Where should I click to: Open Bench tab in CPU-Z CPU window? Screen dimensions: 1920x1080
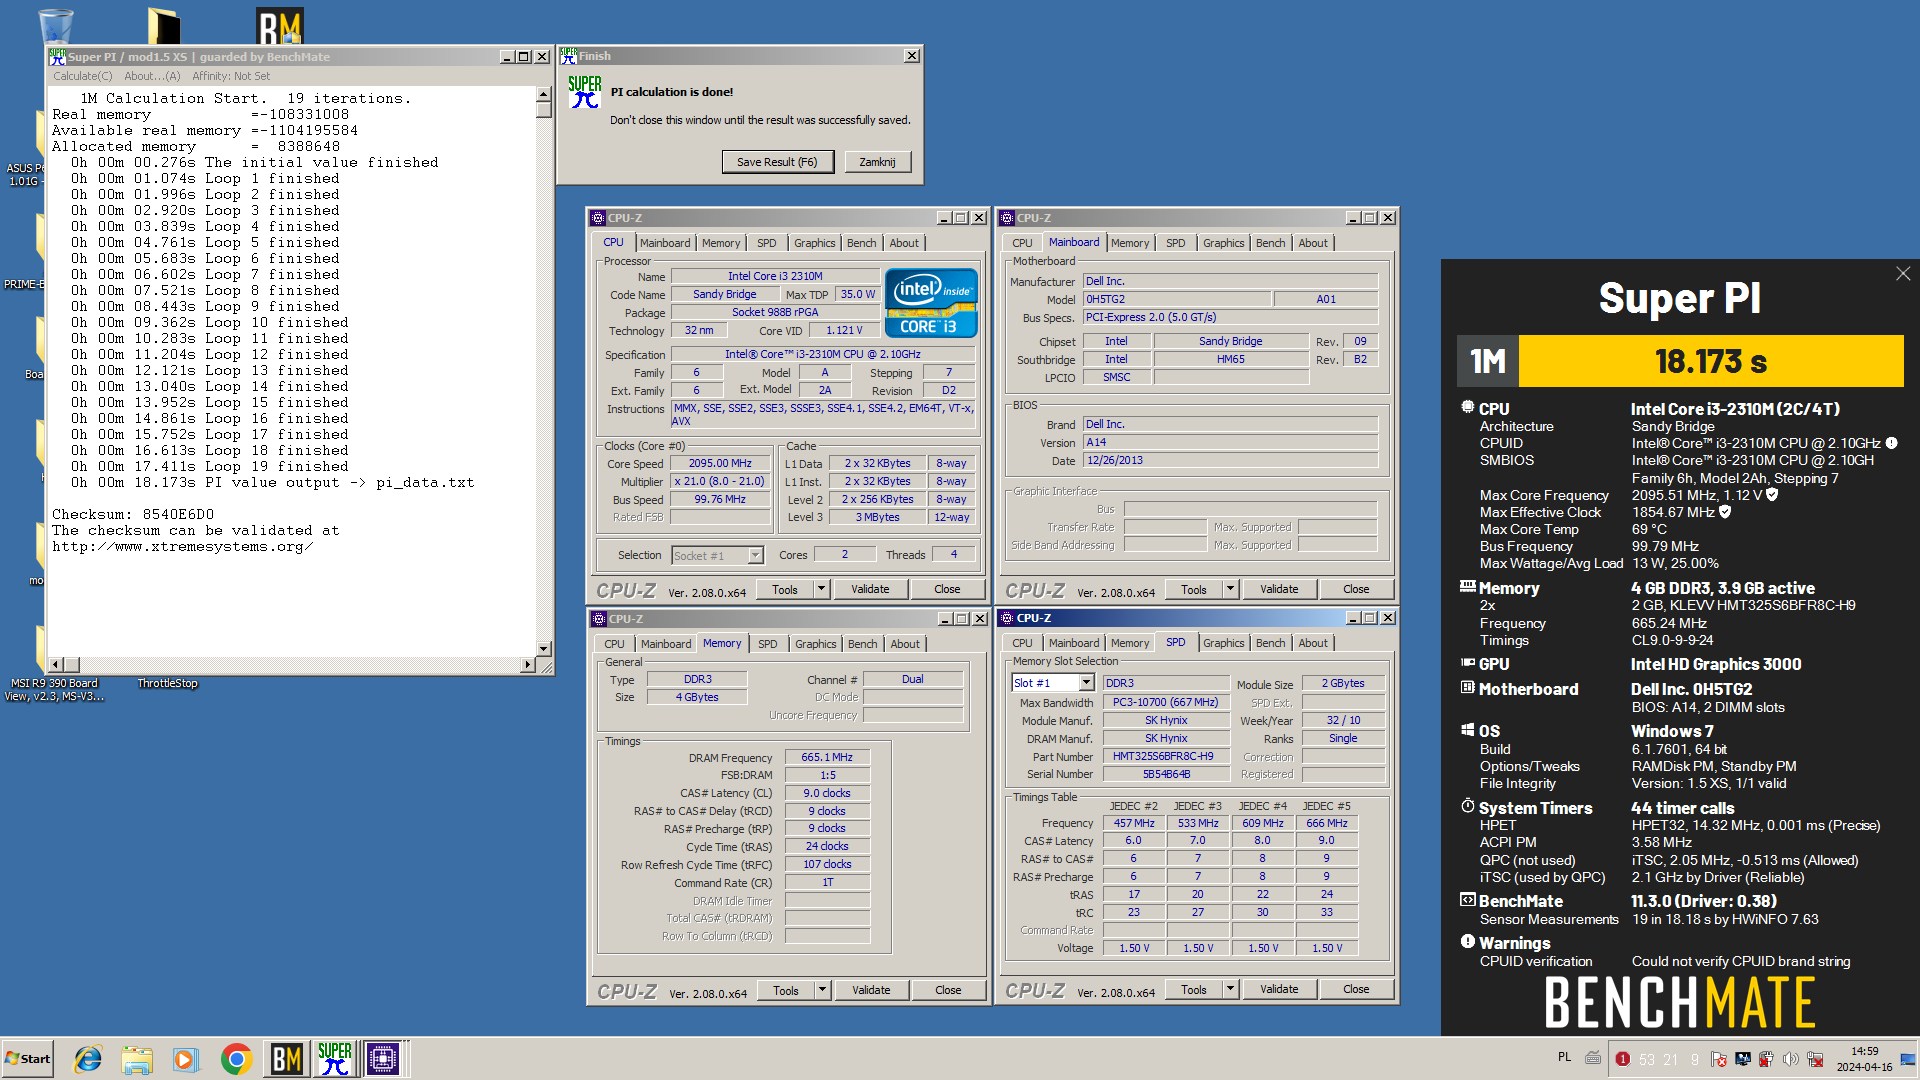pos(861,243)
